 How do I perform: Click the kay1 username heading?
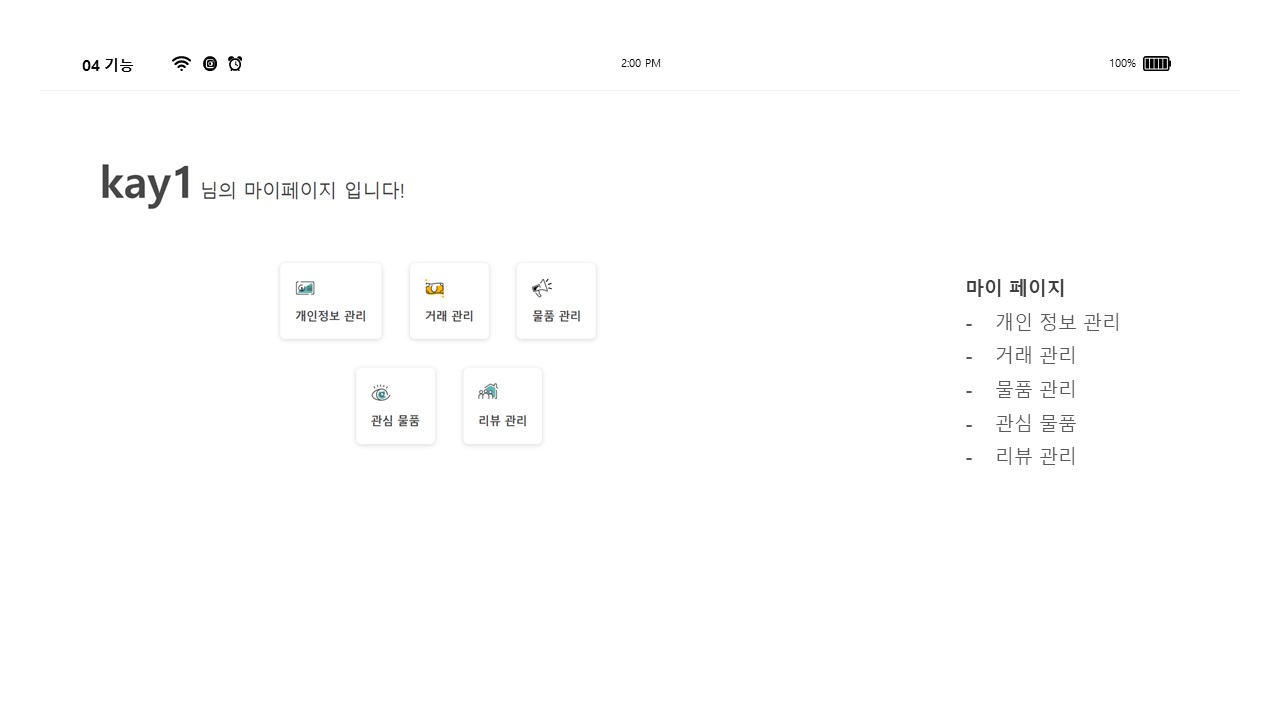(x=147, y=182)
